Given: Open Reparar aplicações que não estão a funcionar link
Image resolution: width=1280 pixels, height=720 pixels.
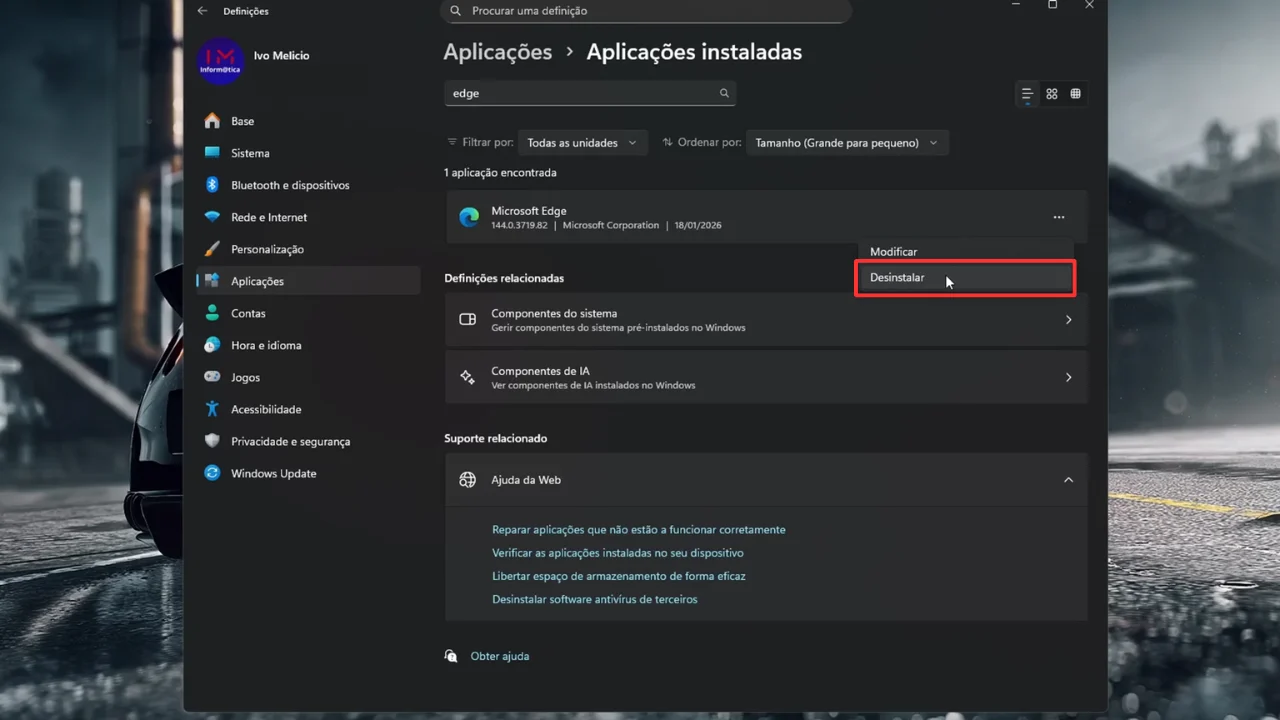Looking at the screenshot, I should pyautogui.click(x=639, y=530).
